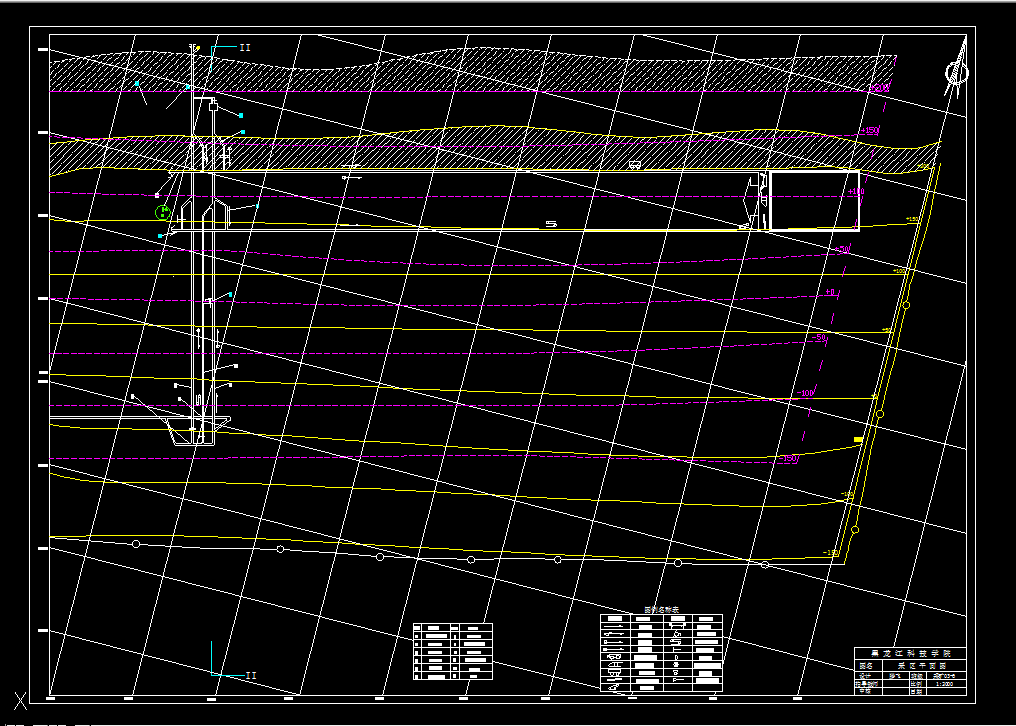Select the thick white rectangle working panel
The image size is (1016, 726).
pyautogui.click(x=814, y=200)
